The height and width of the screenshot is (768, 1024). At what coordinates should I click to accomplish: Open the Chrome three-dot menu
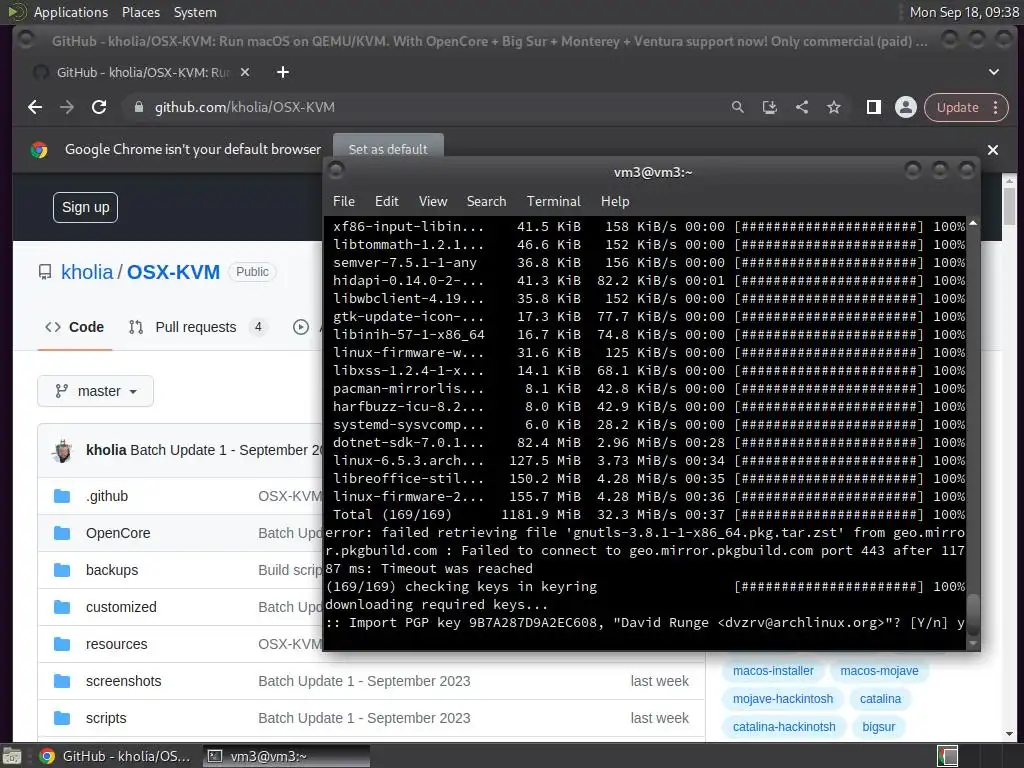point(995,107)
